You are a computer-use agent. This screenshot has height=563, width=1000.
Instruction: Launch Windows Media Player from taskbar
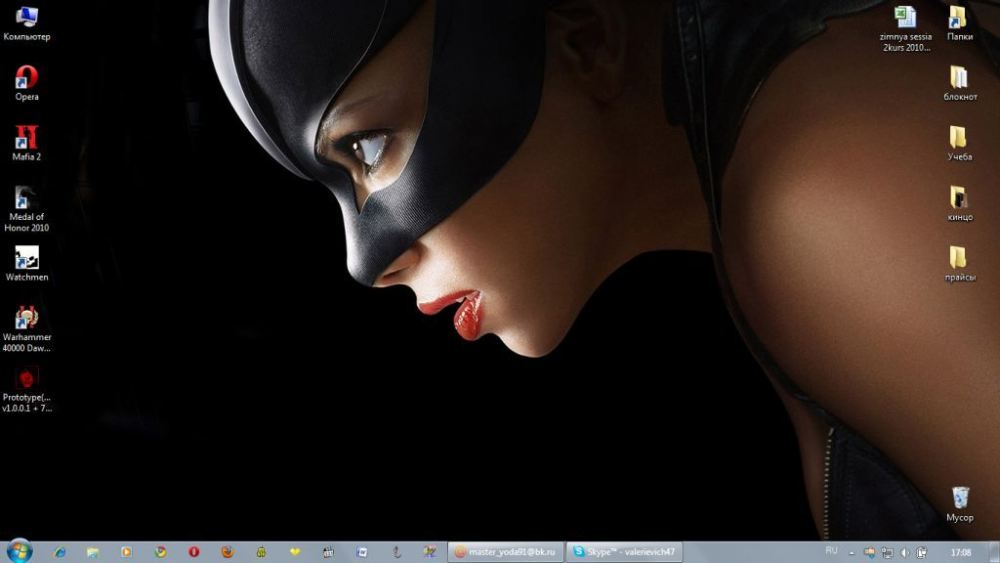pyautogui.click(x=126, y=552)
